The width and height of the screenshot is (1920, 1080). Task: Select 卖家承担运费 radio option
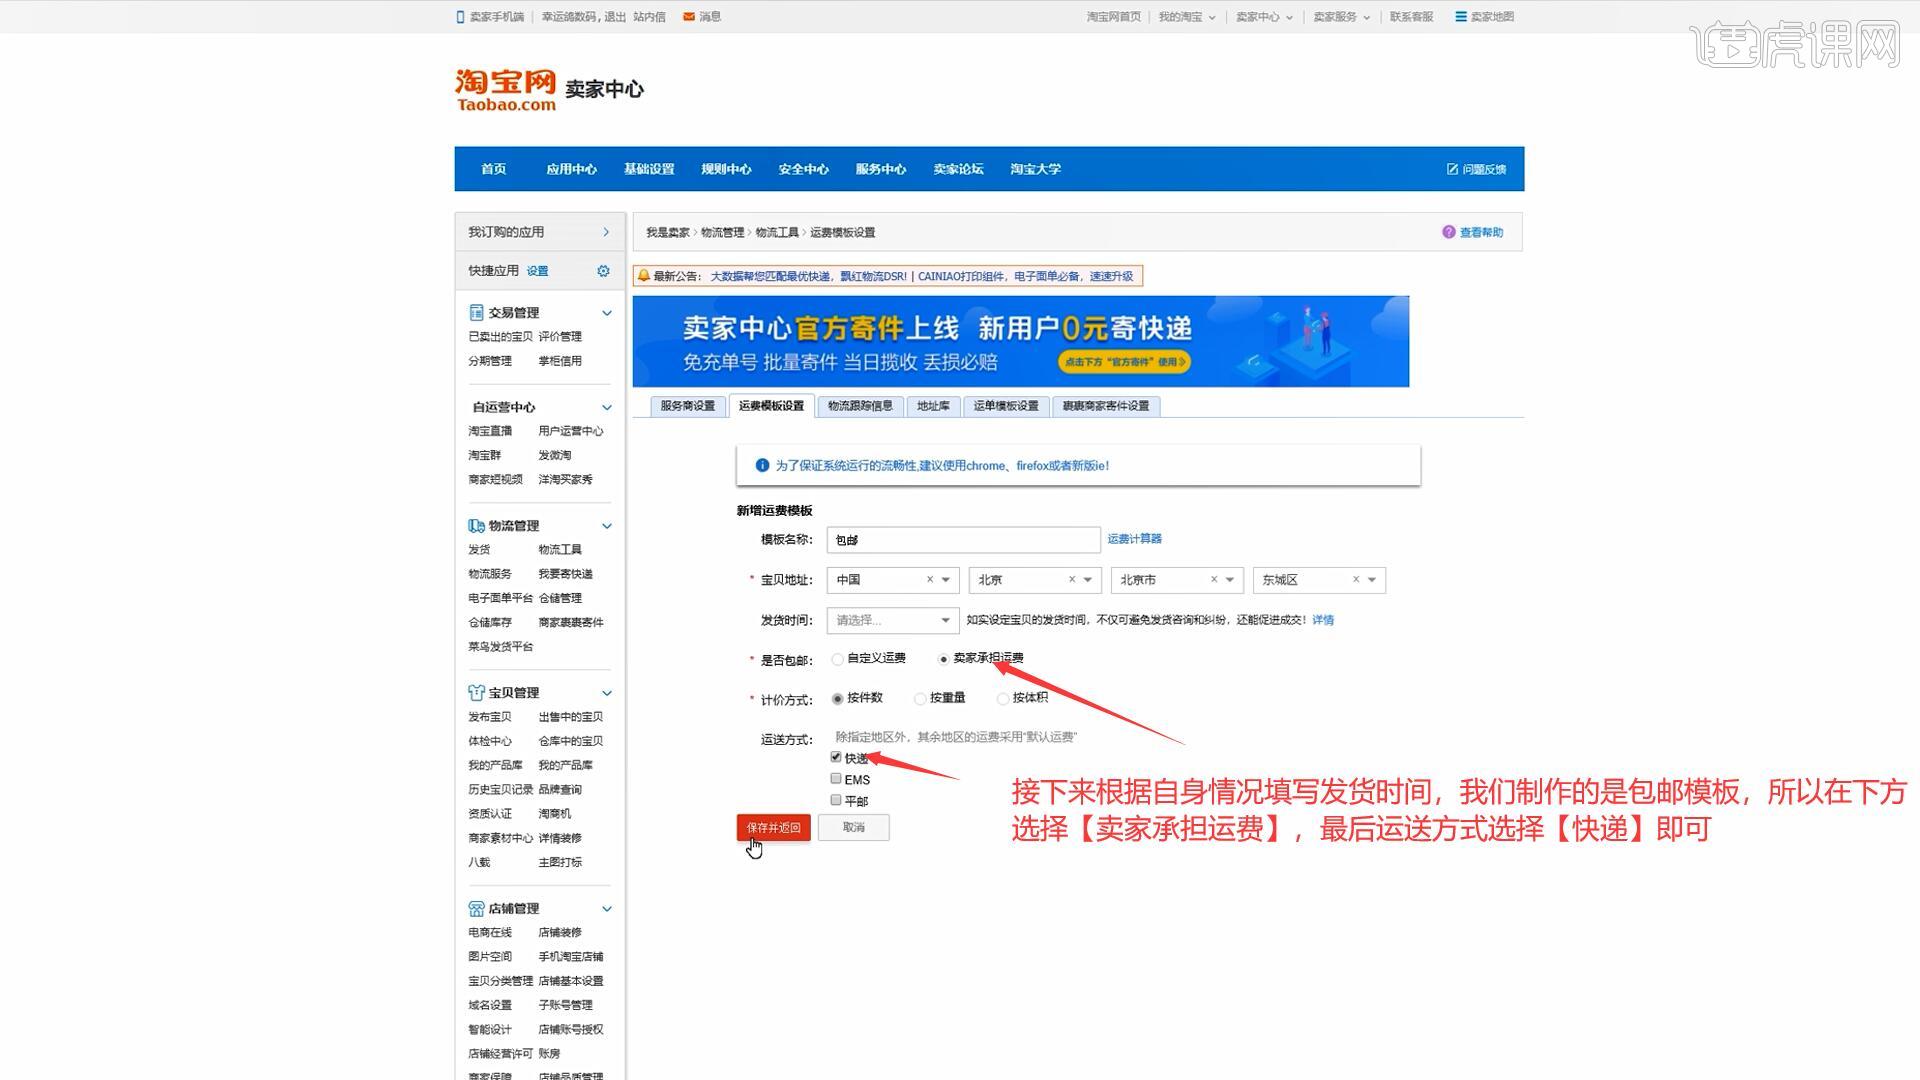[943, 659]
